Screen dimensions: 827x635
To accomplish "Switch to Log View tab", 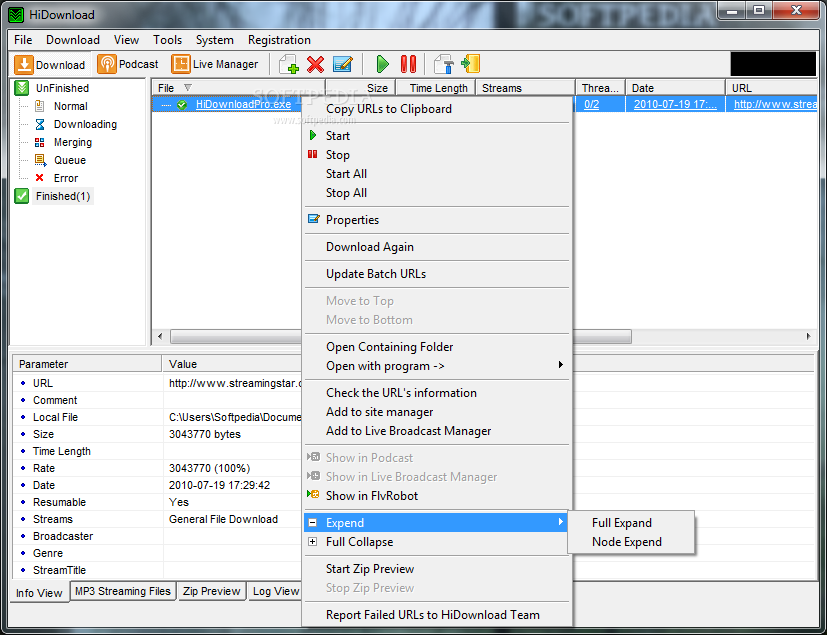I will click(x=275, y=591).
